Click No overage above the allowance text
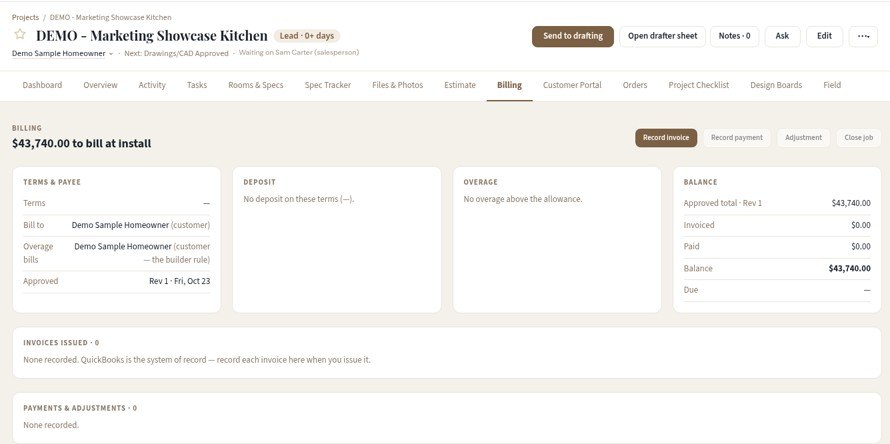 click(523, 199)
